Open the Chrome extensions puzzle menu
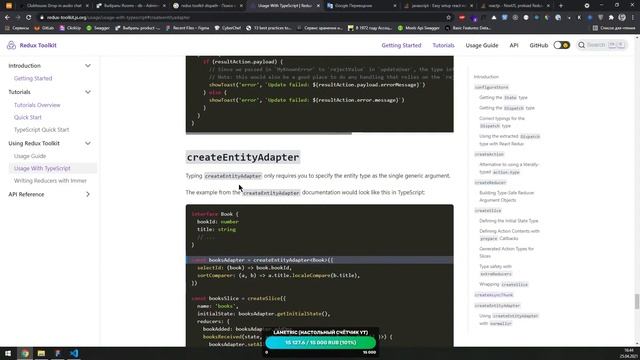The image size is (640, 360). click(x=611, y=18)
